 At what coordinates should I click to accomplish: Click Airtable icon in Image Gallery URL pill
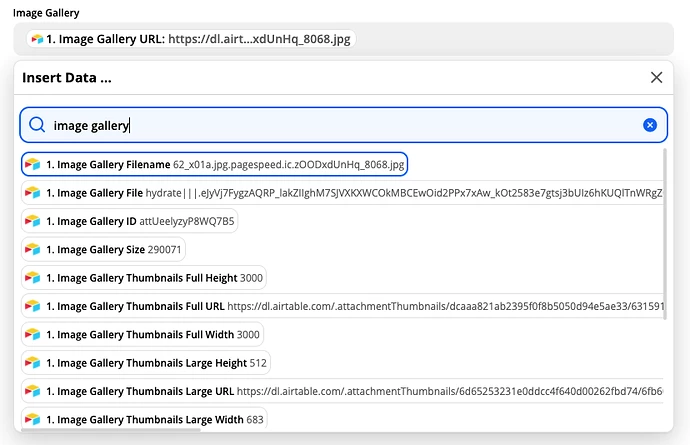[x=37, y=39]
